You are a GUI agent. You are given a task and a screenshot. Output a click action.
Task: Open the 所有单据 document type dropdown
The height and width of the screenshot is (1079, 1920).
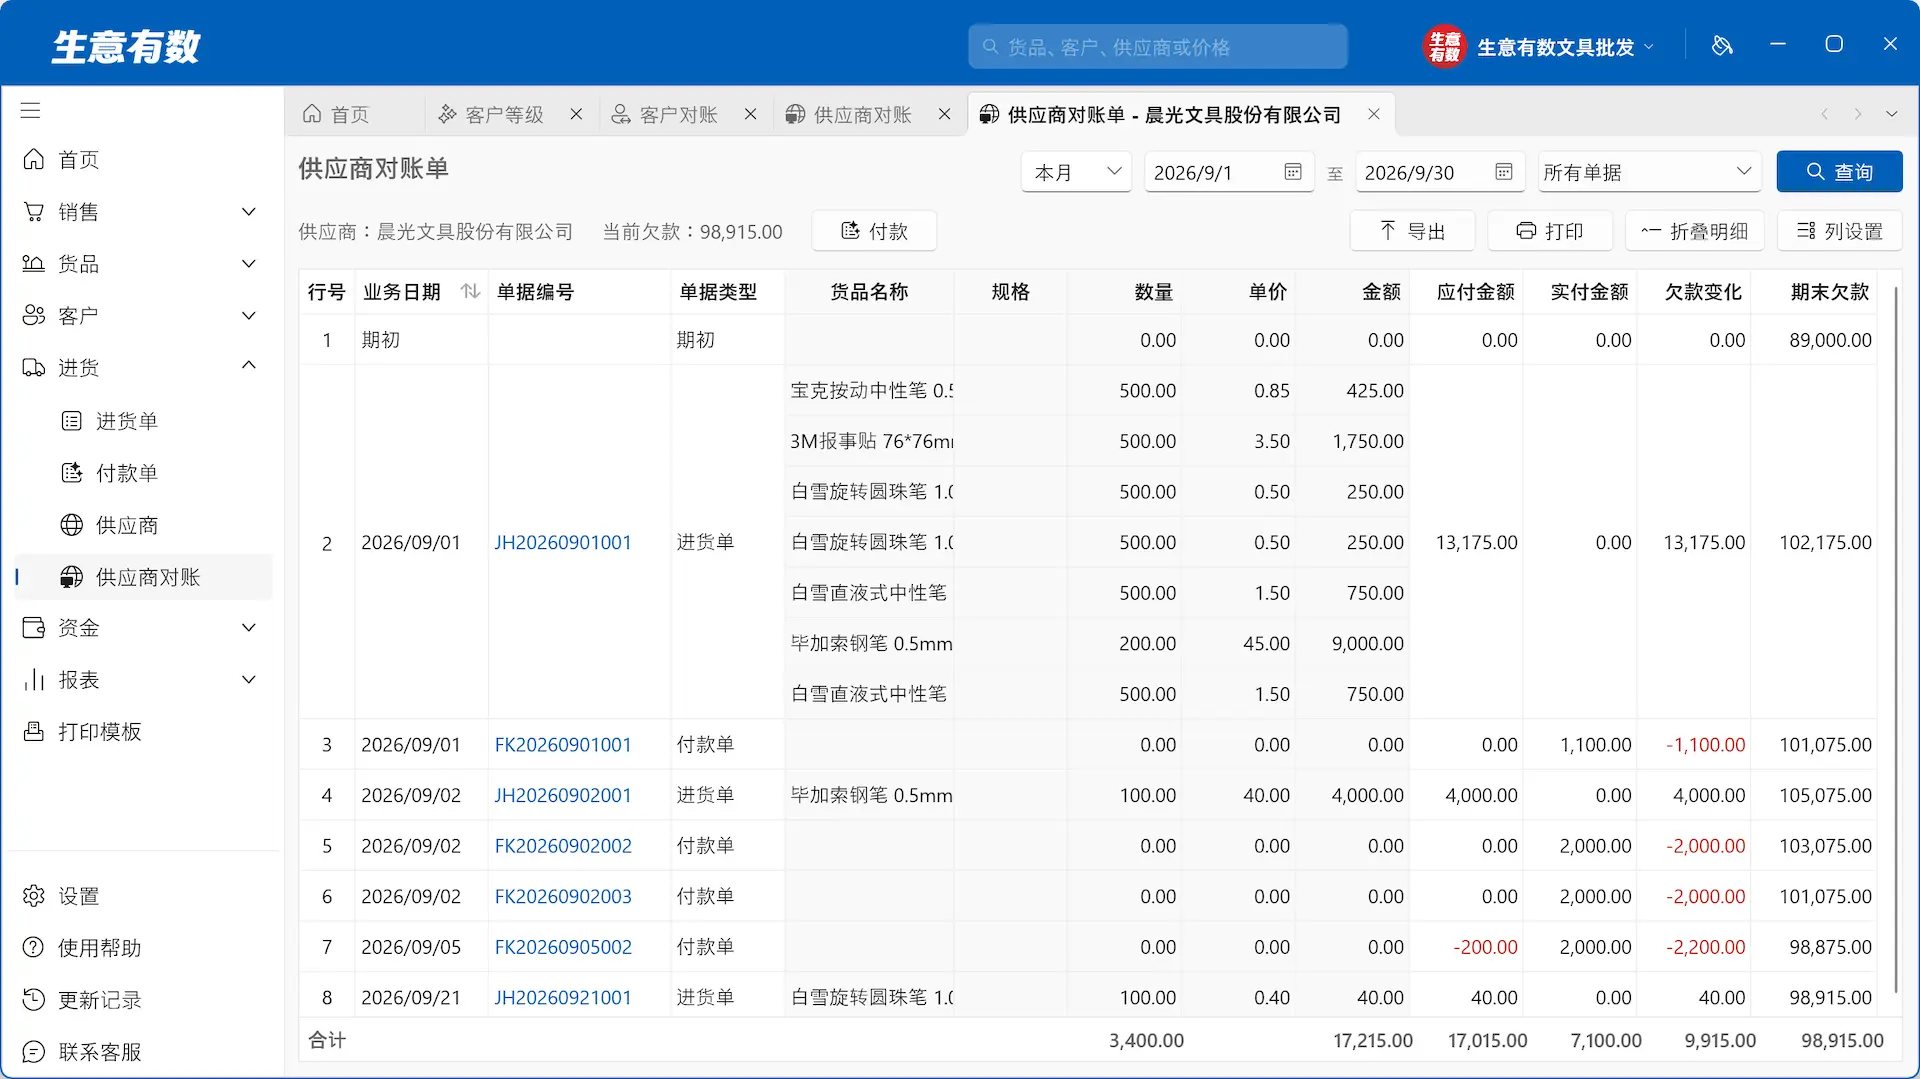tap(1650, 172)
